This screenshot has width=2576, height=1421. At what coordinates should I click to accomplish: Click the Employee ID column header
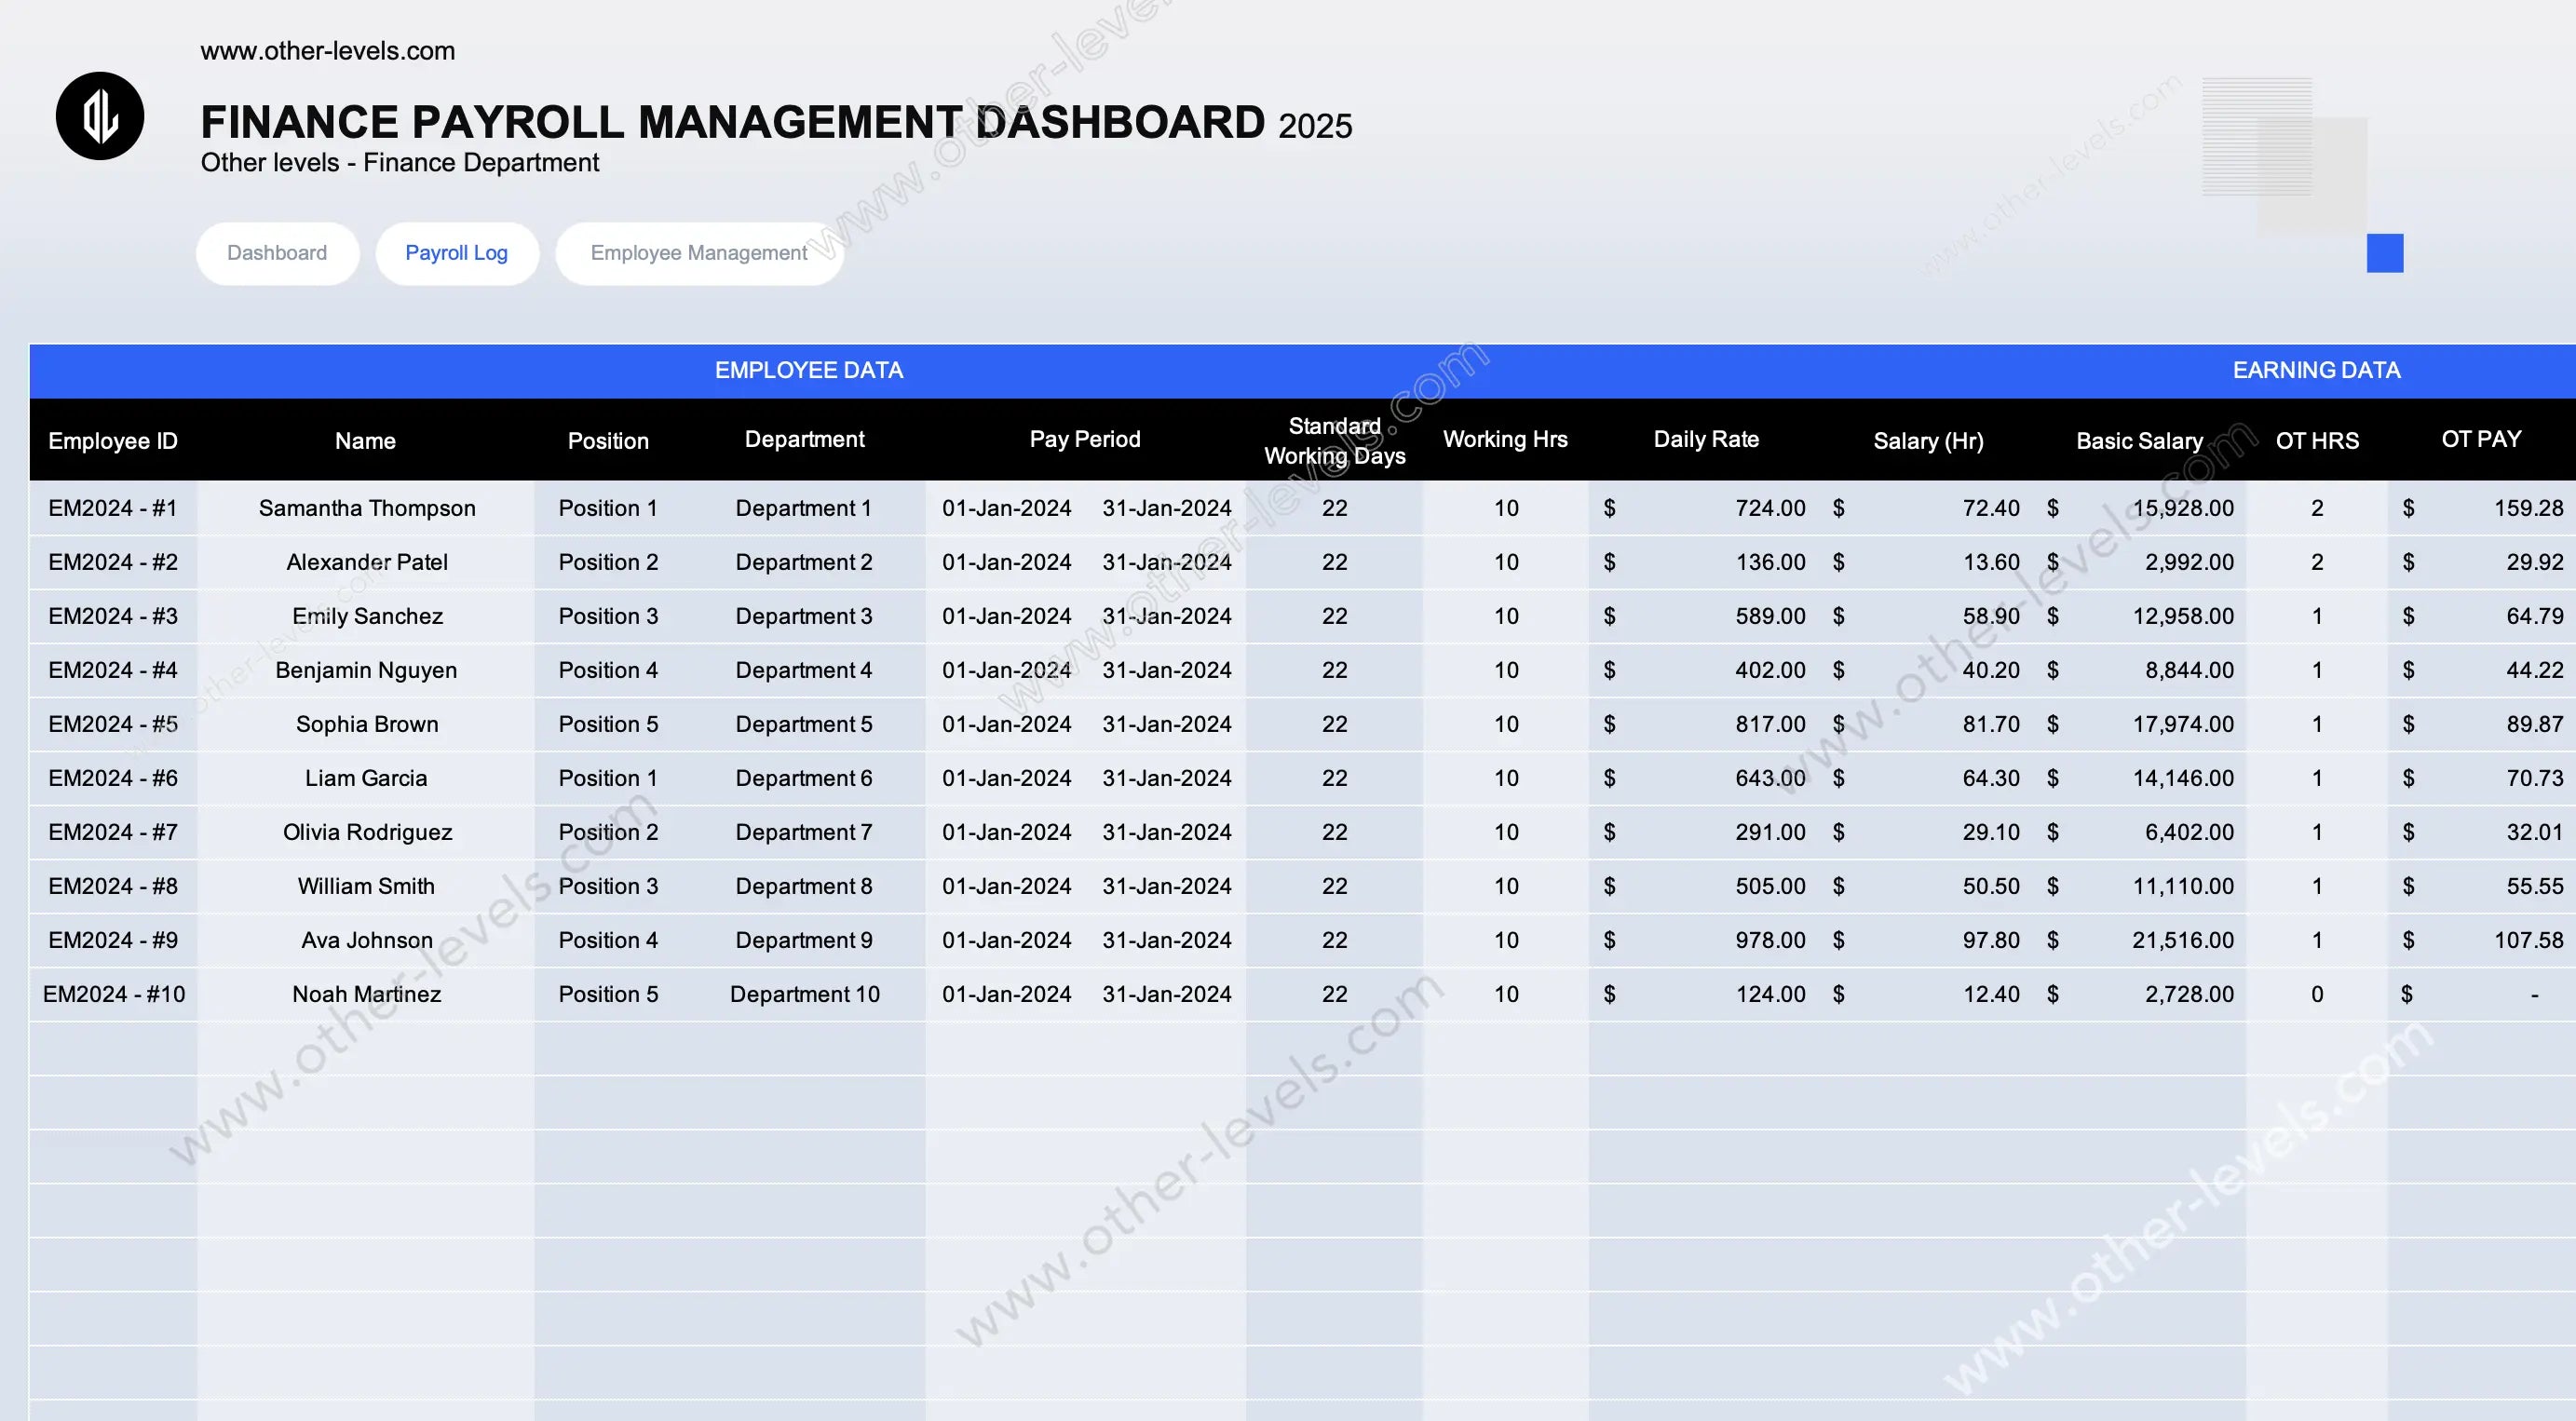tap(113, 441)
